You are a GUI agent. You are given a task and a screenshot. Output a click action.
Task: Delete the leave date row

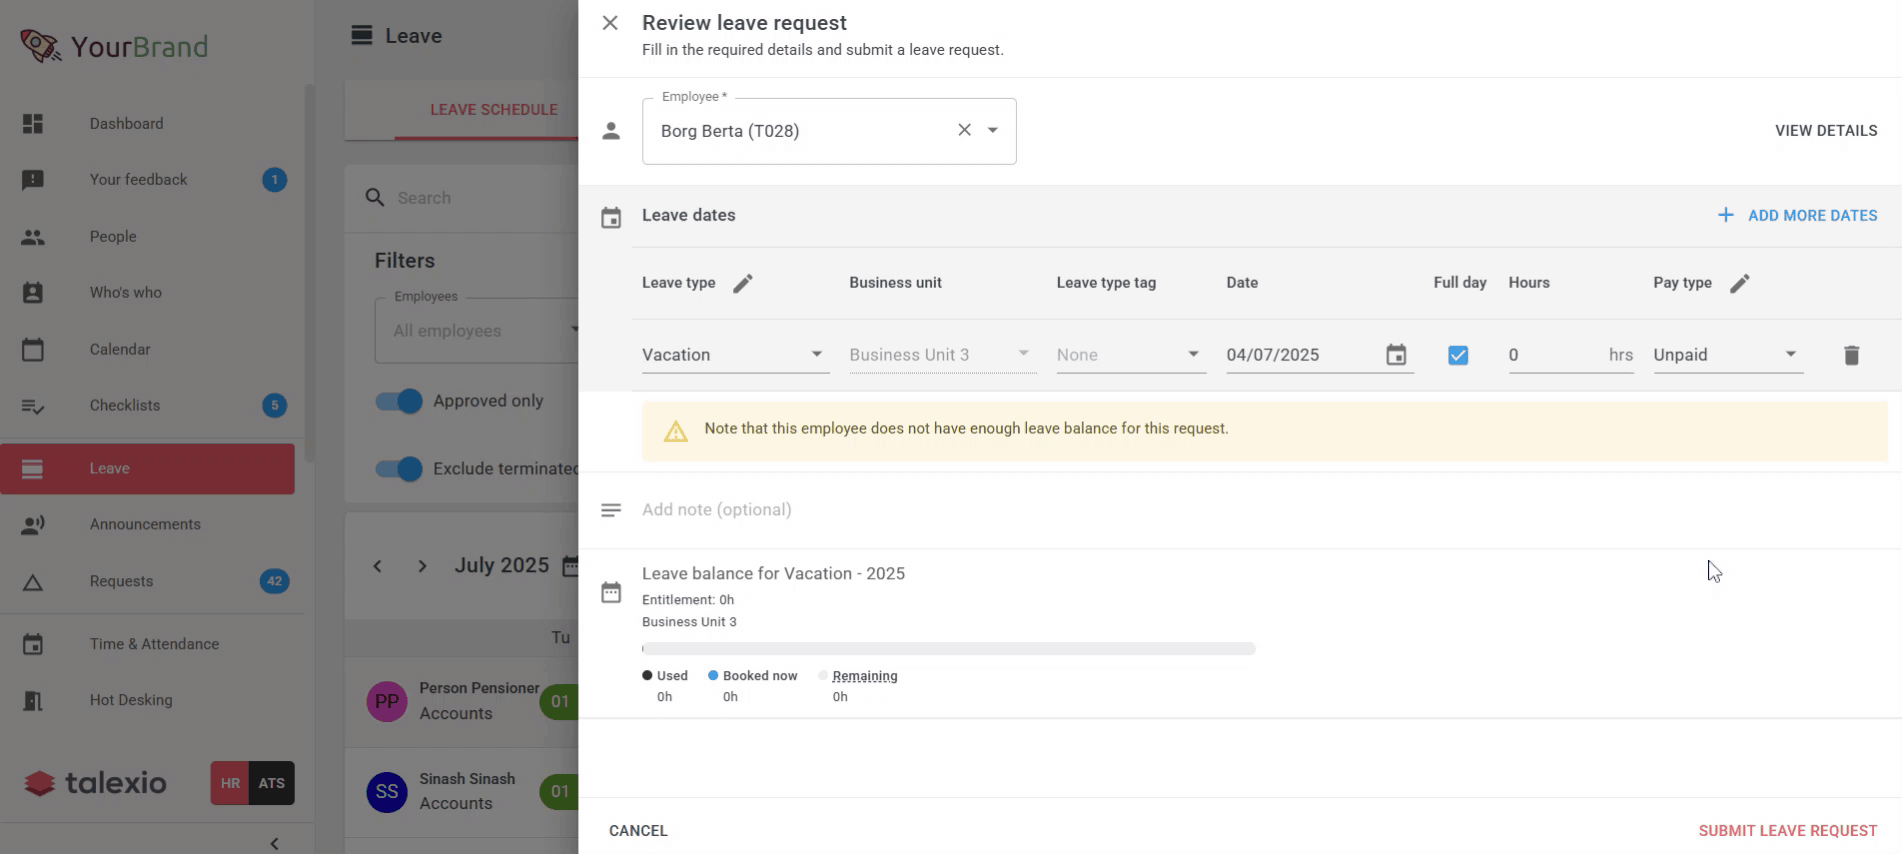(x=1851, y=355)
